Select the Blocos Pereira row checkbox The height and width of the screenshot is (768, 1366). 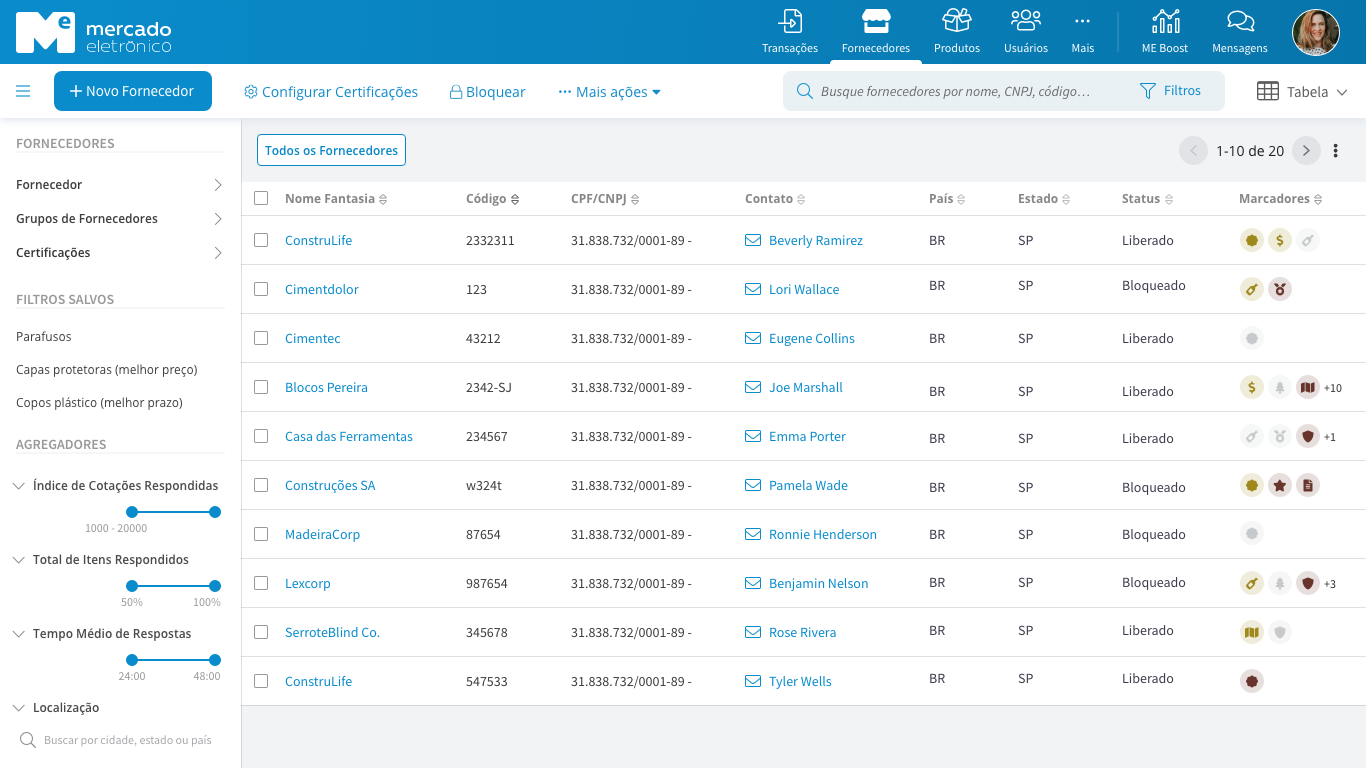pos(261,387)
